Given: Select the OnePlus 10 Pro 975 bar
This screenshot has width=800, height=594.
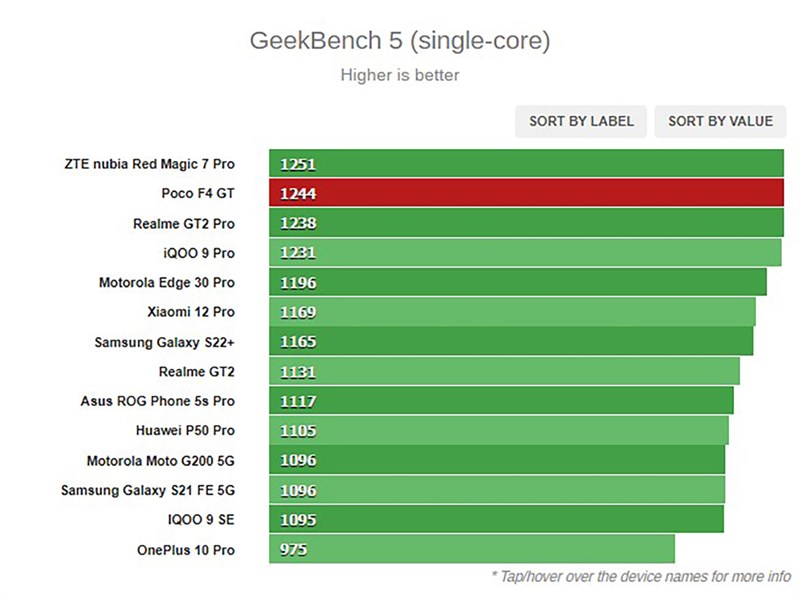Looking at the screenshot, I should click(471, 550).
